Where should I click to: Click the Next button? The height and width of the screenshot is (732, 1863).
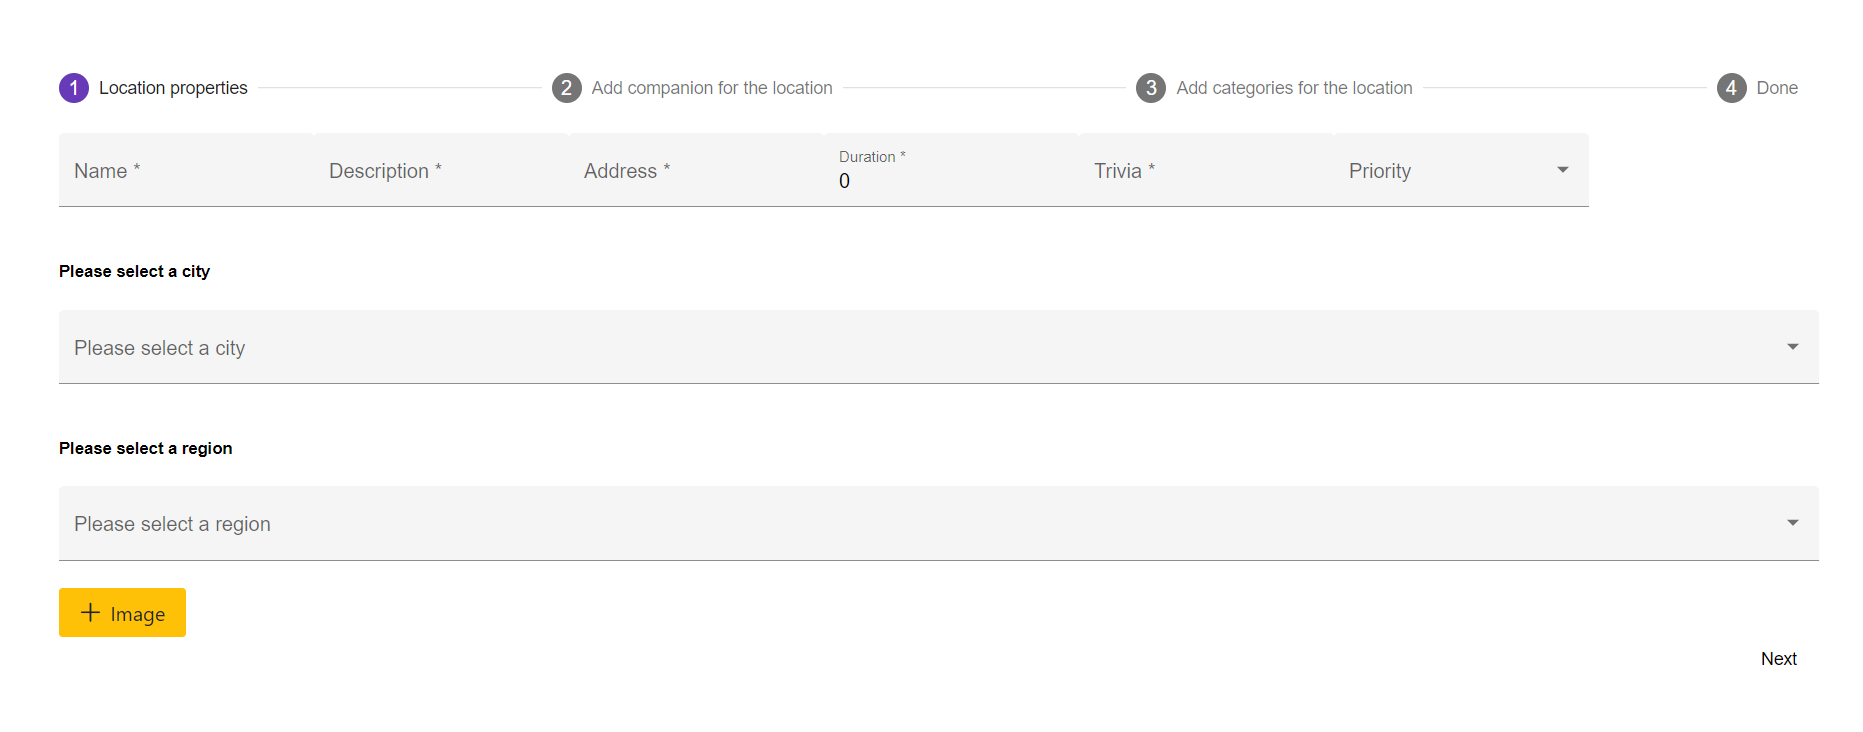[x=1778, y=659]
